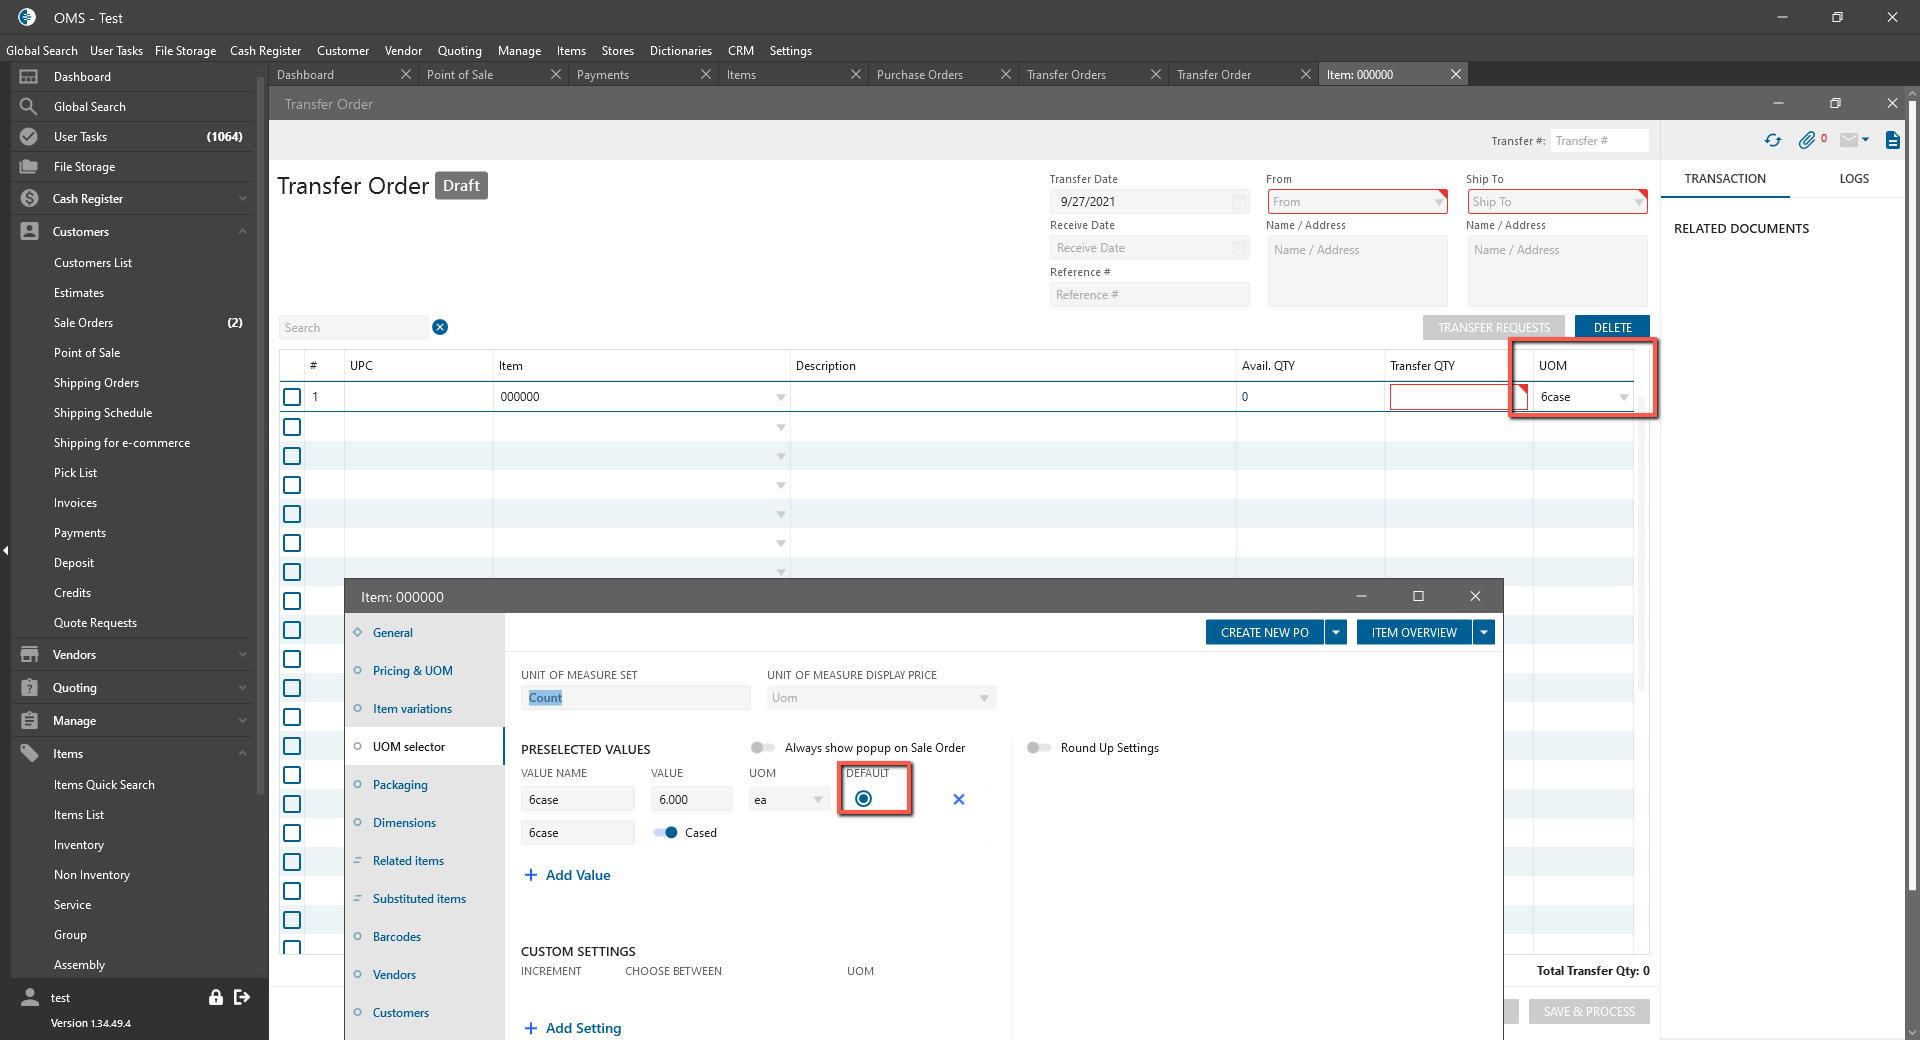Click the lock icon beside test user
This screenshot has width=1920, height=1040.
[x=215, y=997]
